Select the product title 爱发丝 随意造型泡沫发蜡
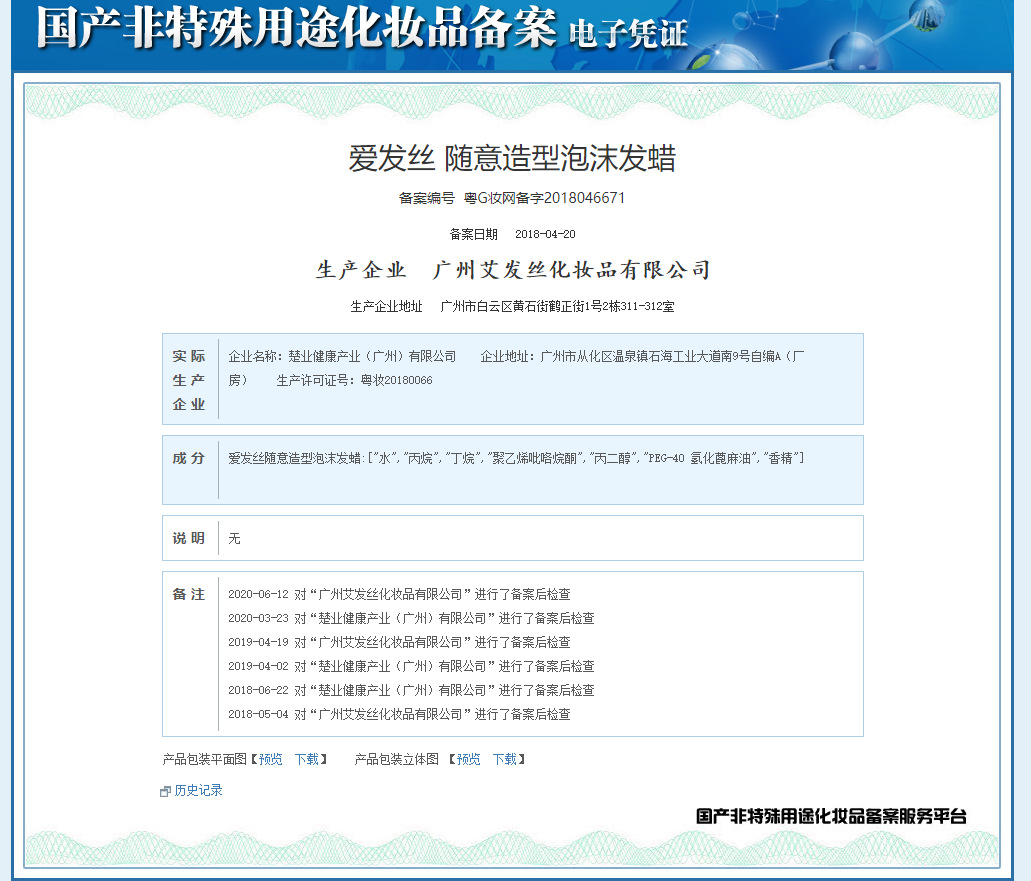The image size is (1031, 881). pos(512,158)
